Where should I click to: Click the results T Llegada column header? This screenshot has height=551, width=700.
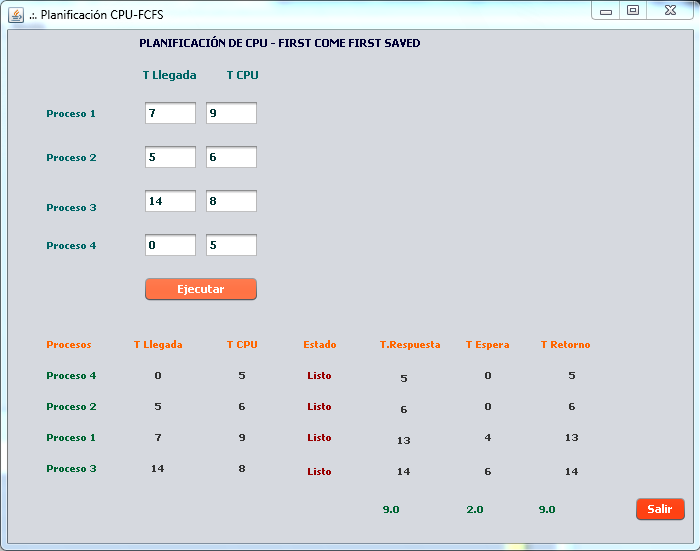[x=158, y=345]
